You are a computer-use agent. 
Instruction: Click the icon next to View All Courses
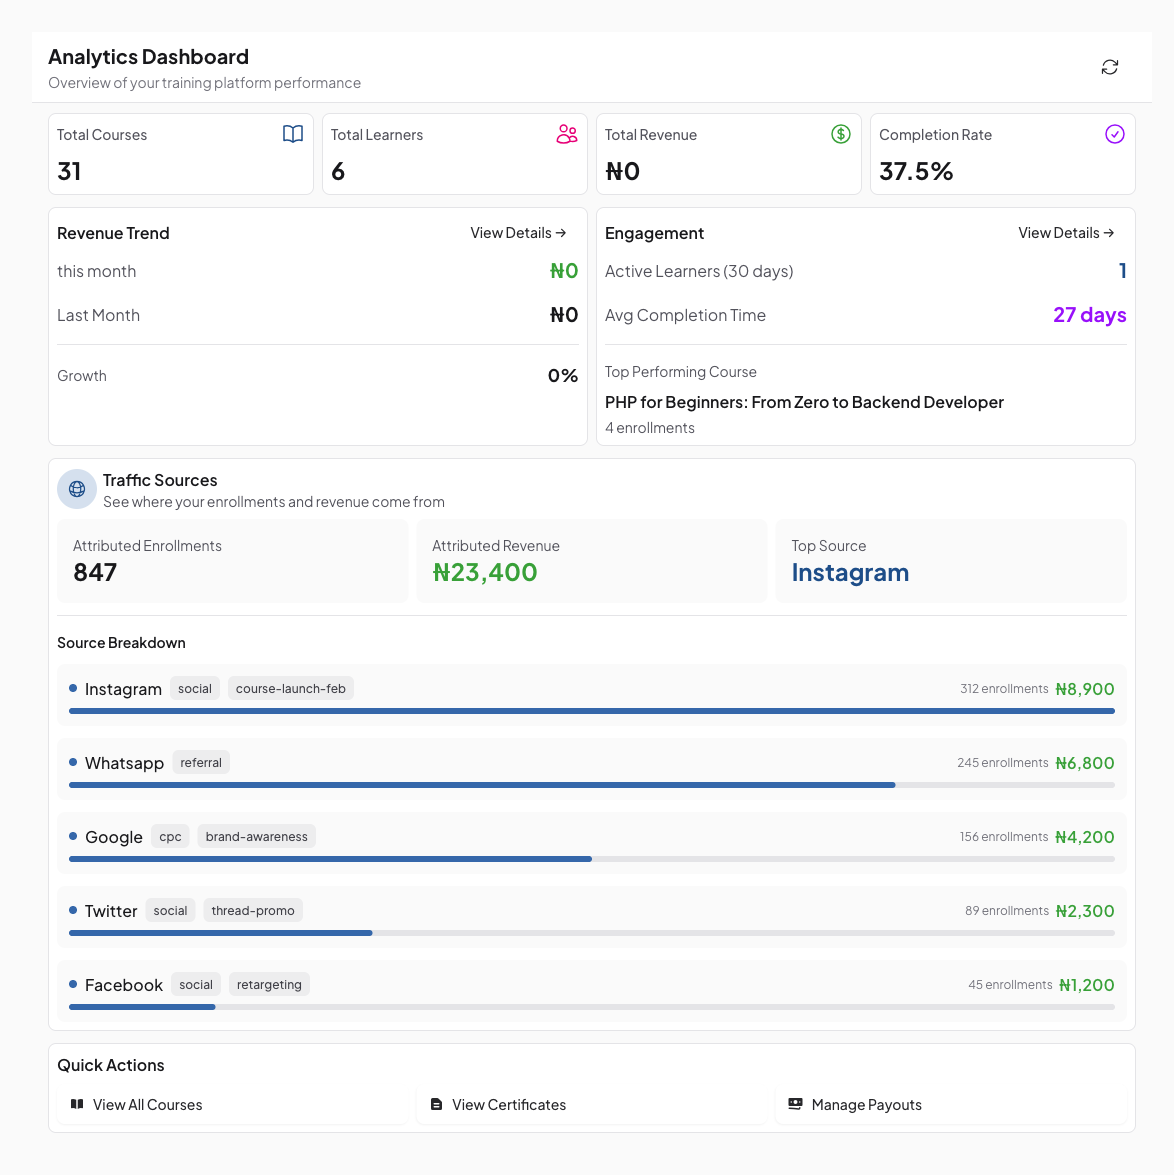coord(77,1104)
